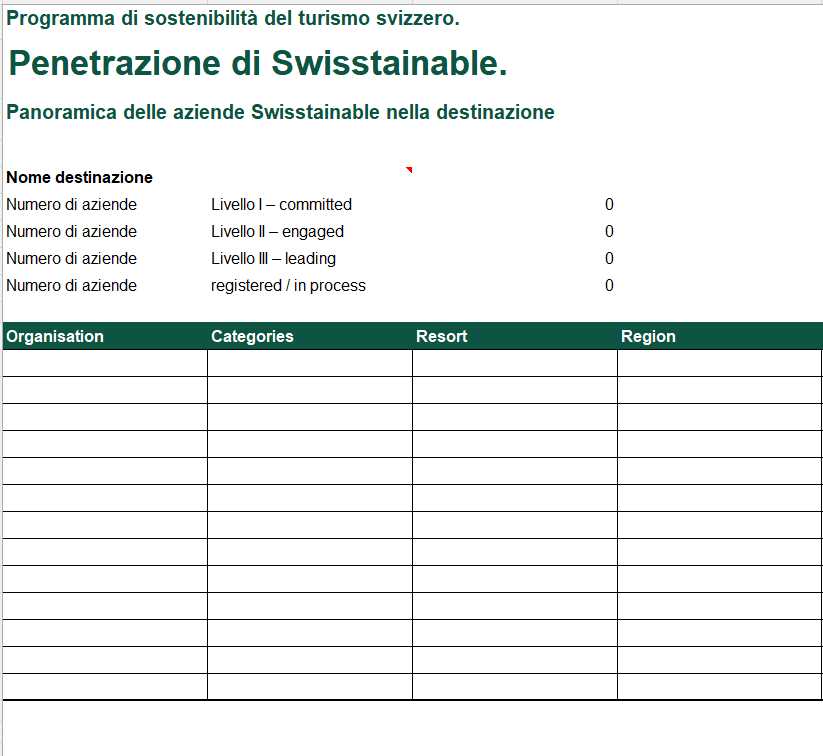Click the 'Region' column header
823x756 pixels.
[720, 337]
